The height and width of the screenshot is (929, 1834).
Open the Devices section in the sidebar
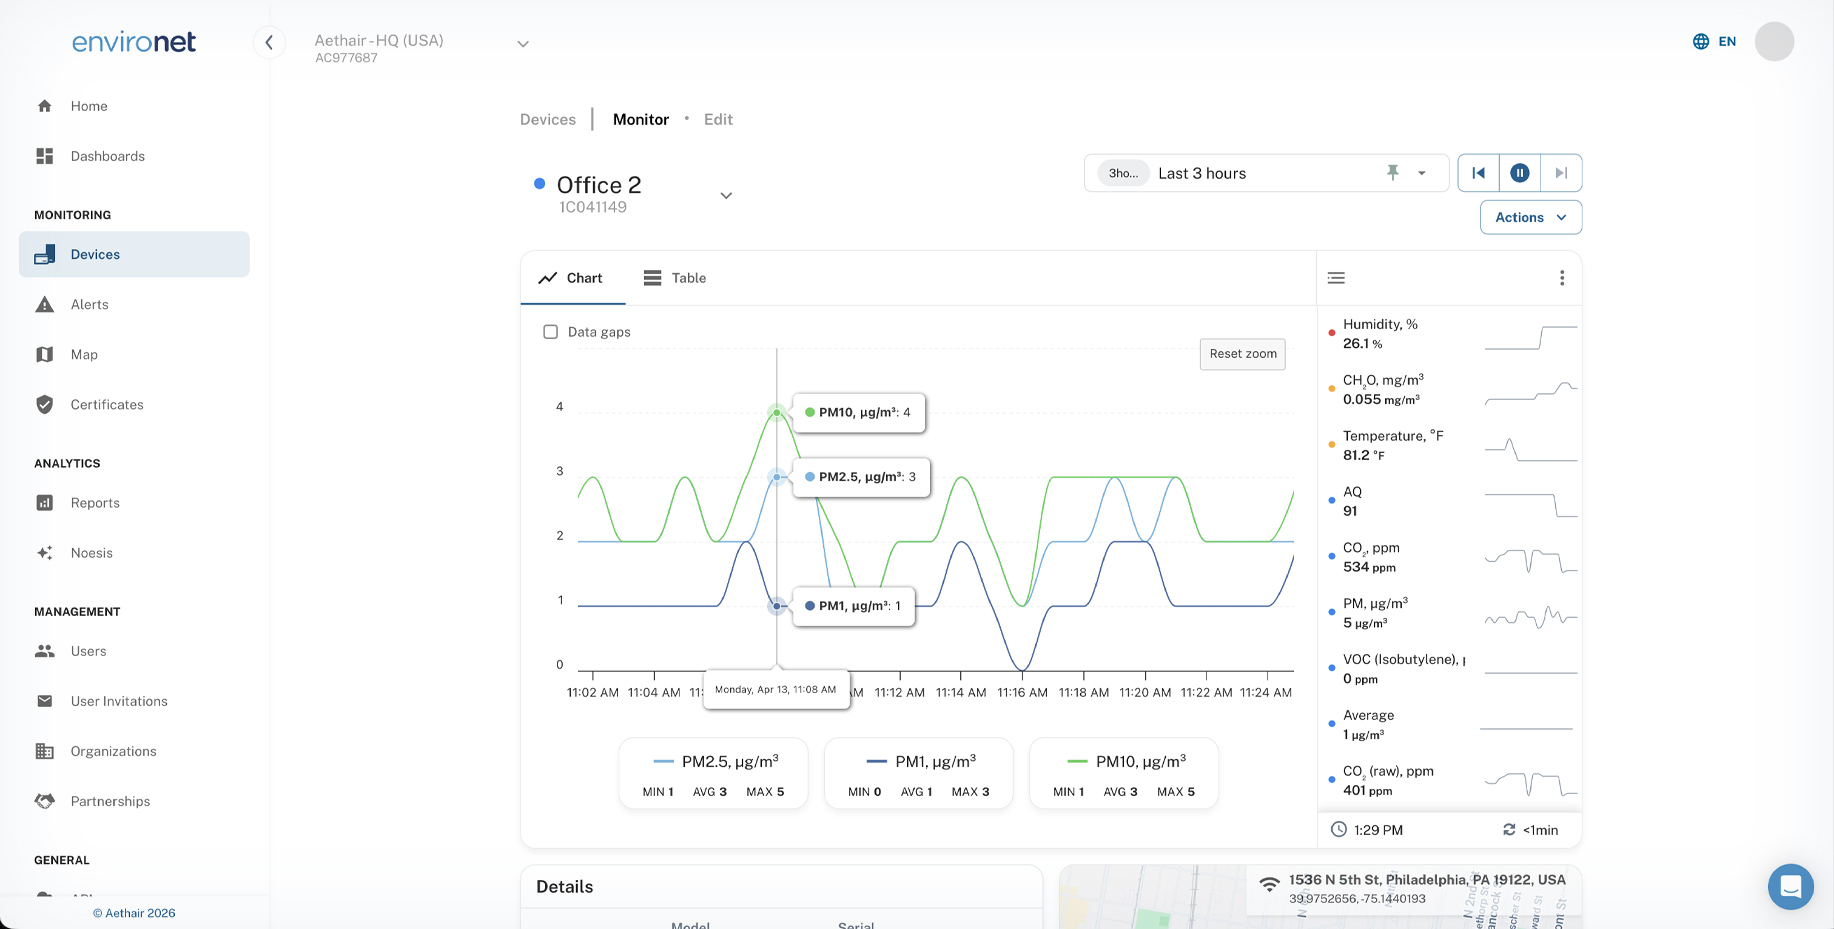pos(95,254)
